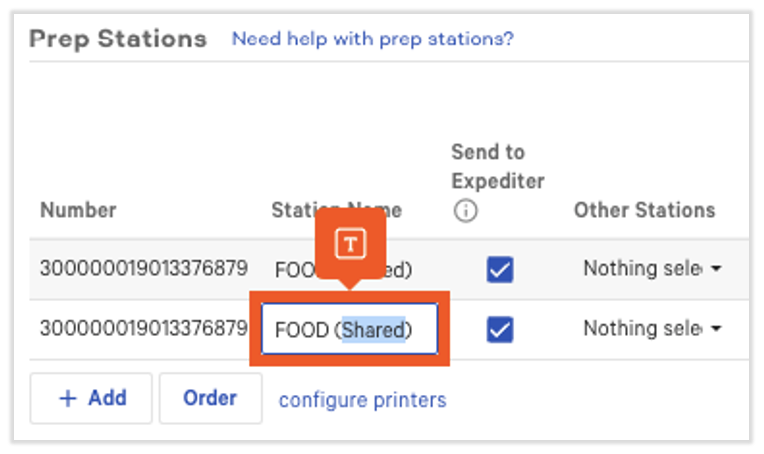
Task: Uncheck Send to Expediter in the first row
Action: [499, 269]
